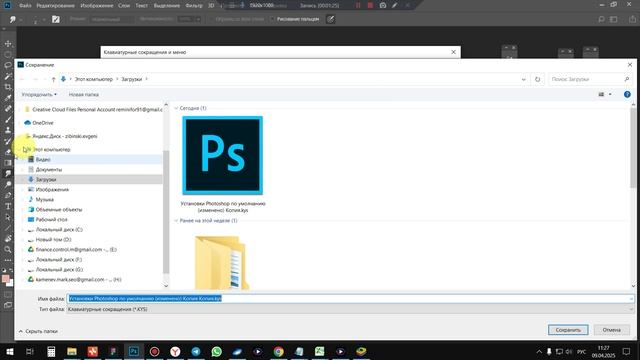
Task: Collapse the 'Этот компьютер' tree node
Action: (19, 150)
